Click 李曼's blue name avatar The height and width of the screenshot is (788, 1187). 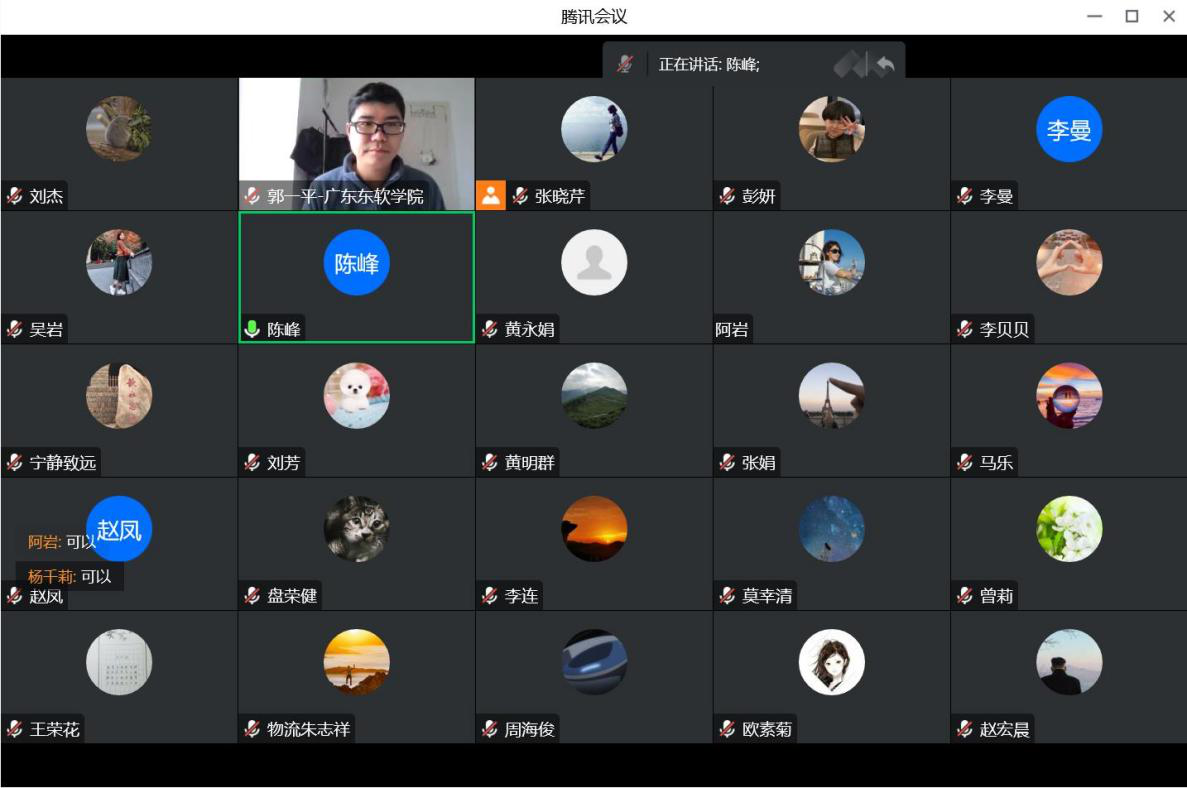coord(1069,129)
